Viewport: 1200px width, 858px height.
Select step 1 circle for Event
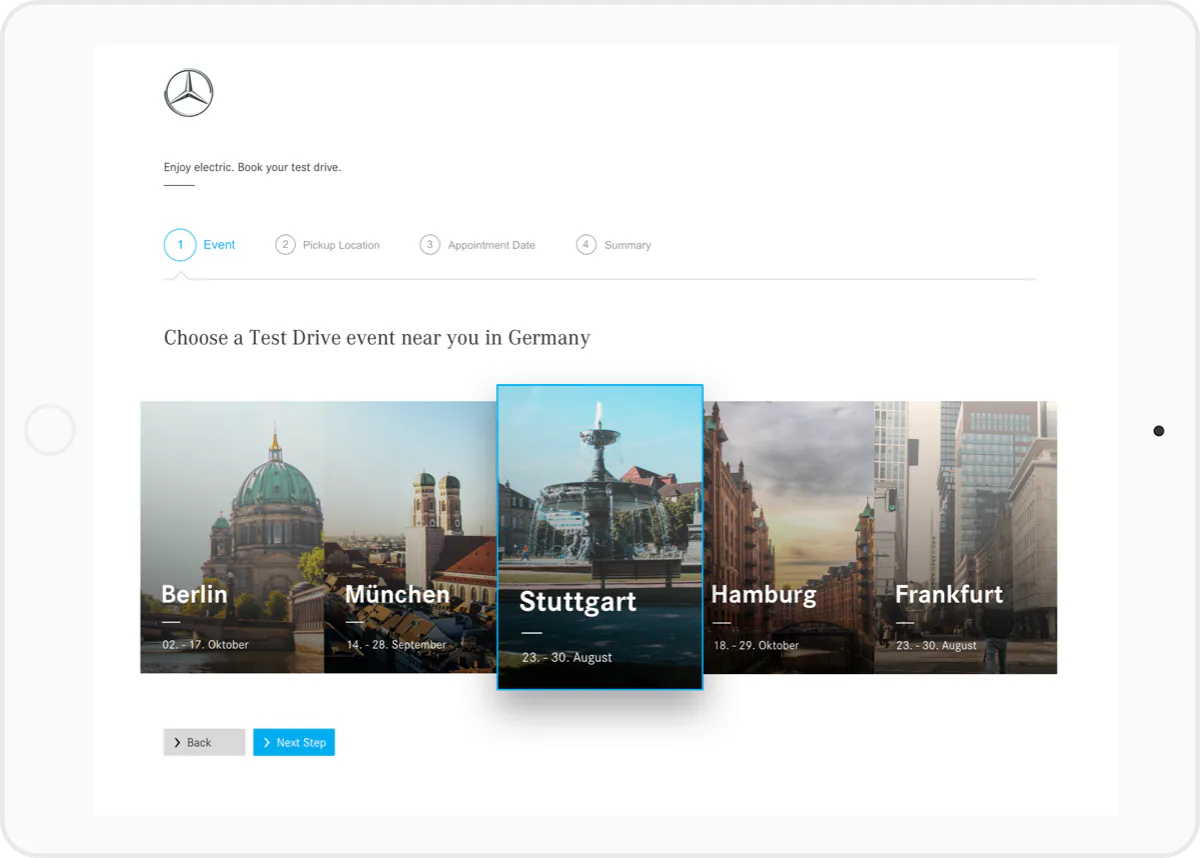coord(180,245)
